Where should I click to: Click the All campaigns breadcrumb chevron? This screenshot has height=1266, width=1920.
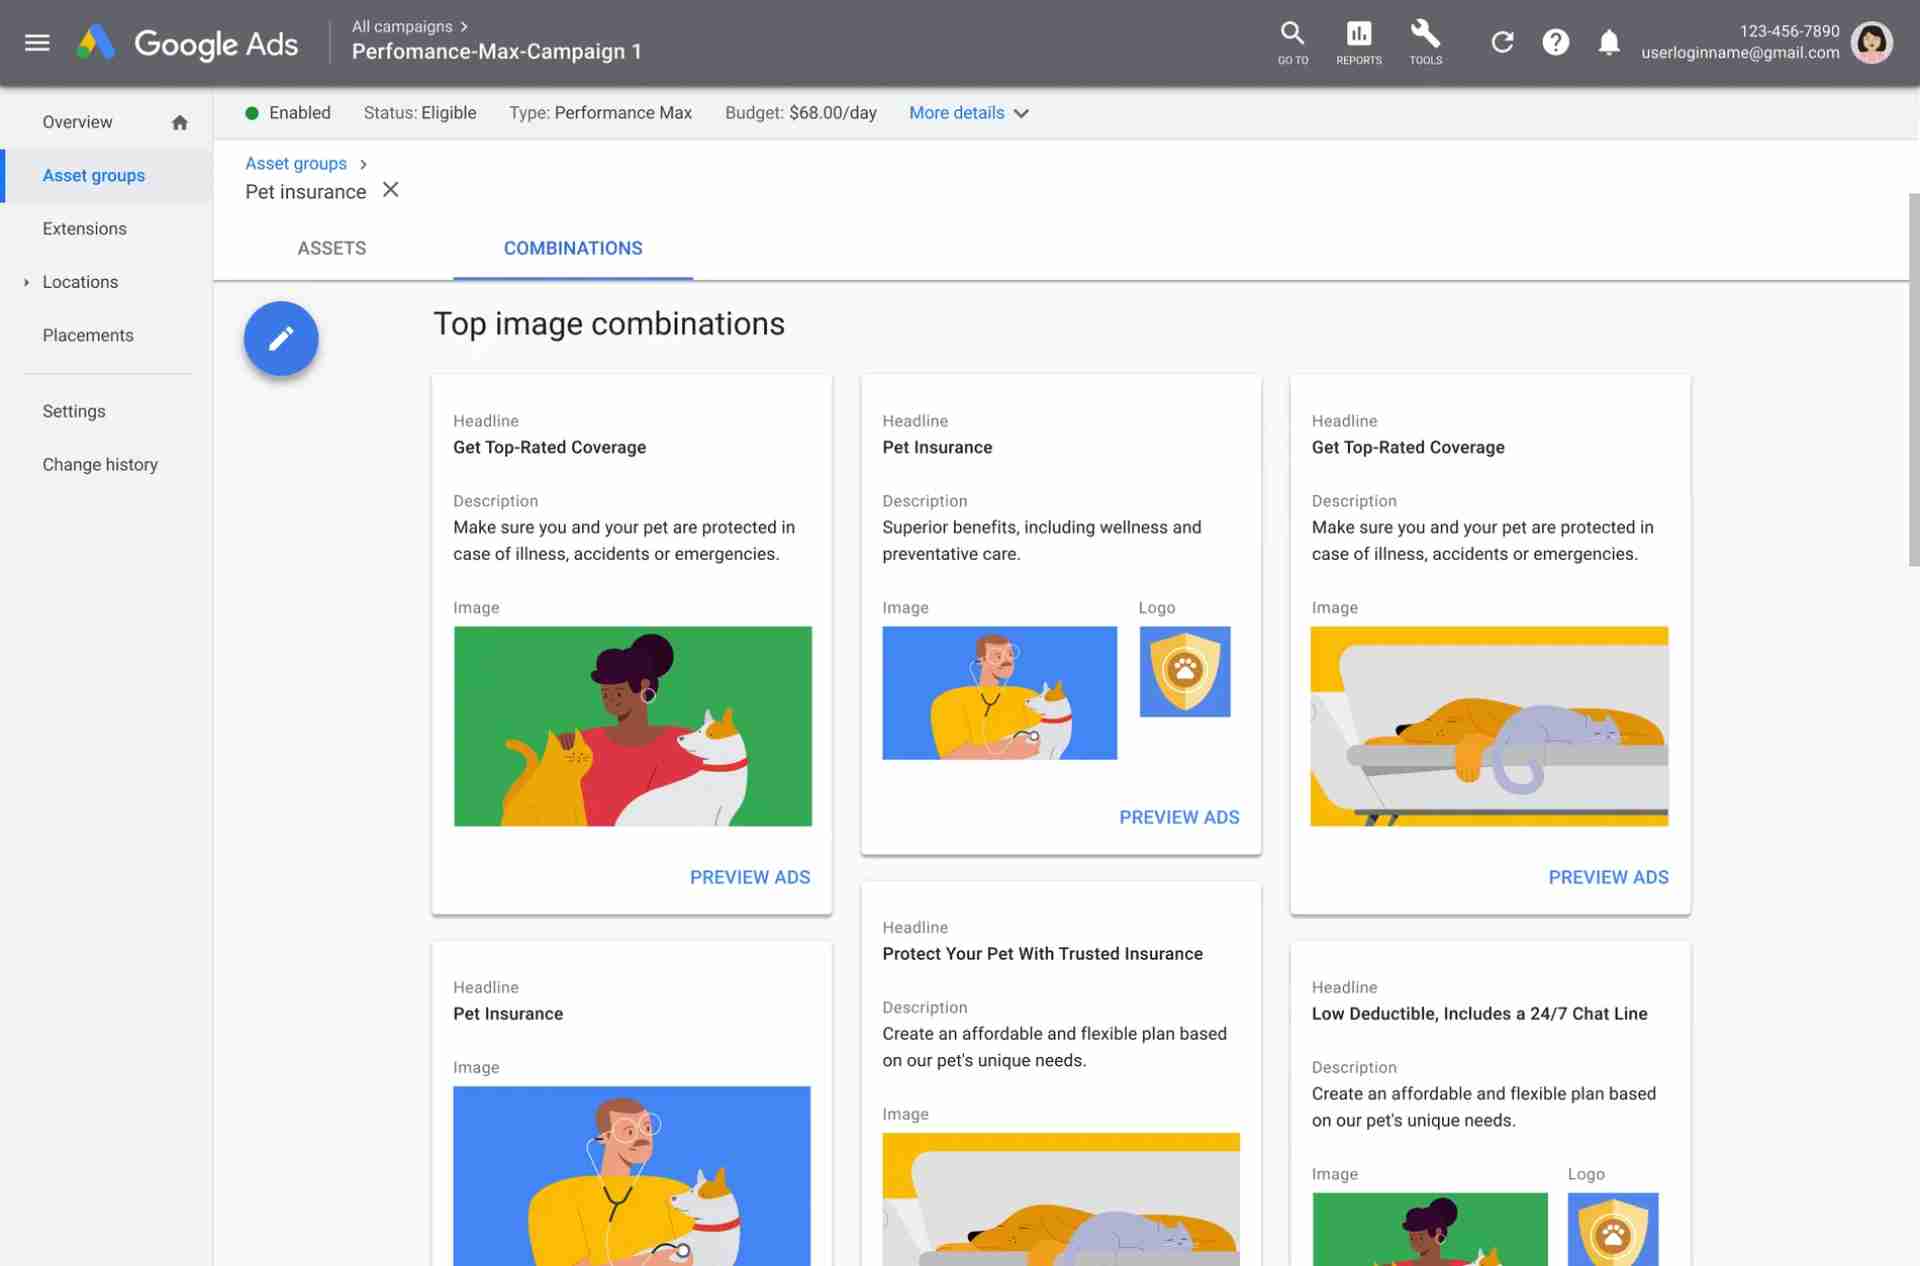coord(464,27)
